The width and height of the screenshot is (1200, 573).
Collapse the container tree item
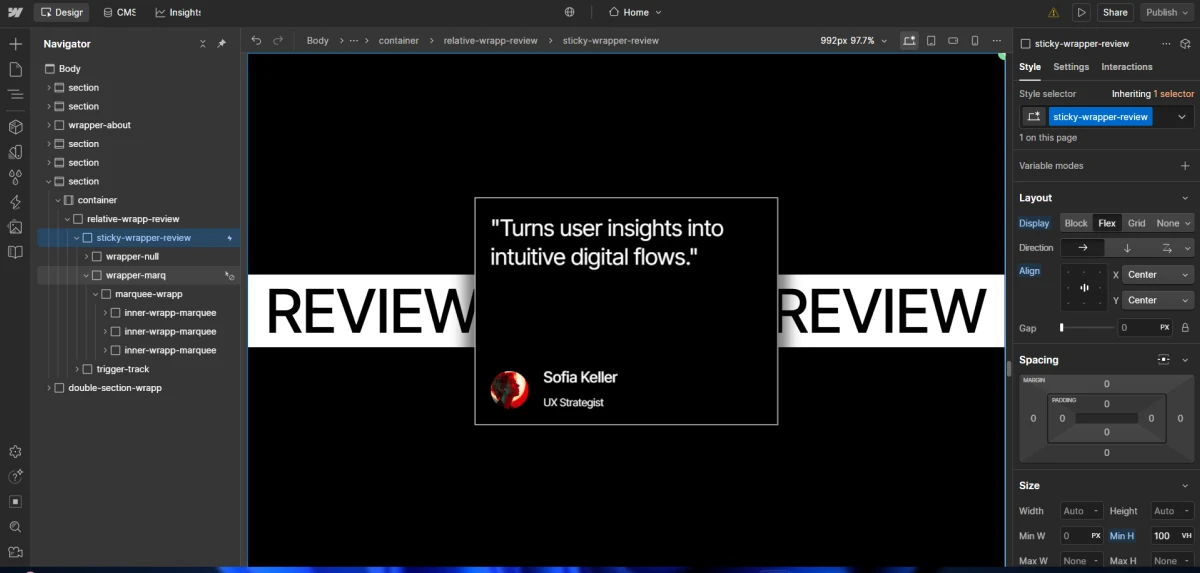point(58,200)
